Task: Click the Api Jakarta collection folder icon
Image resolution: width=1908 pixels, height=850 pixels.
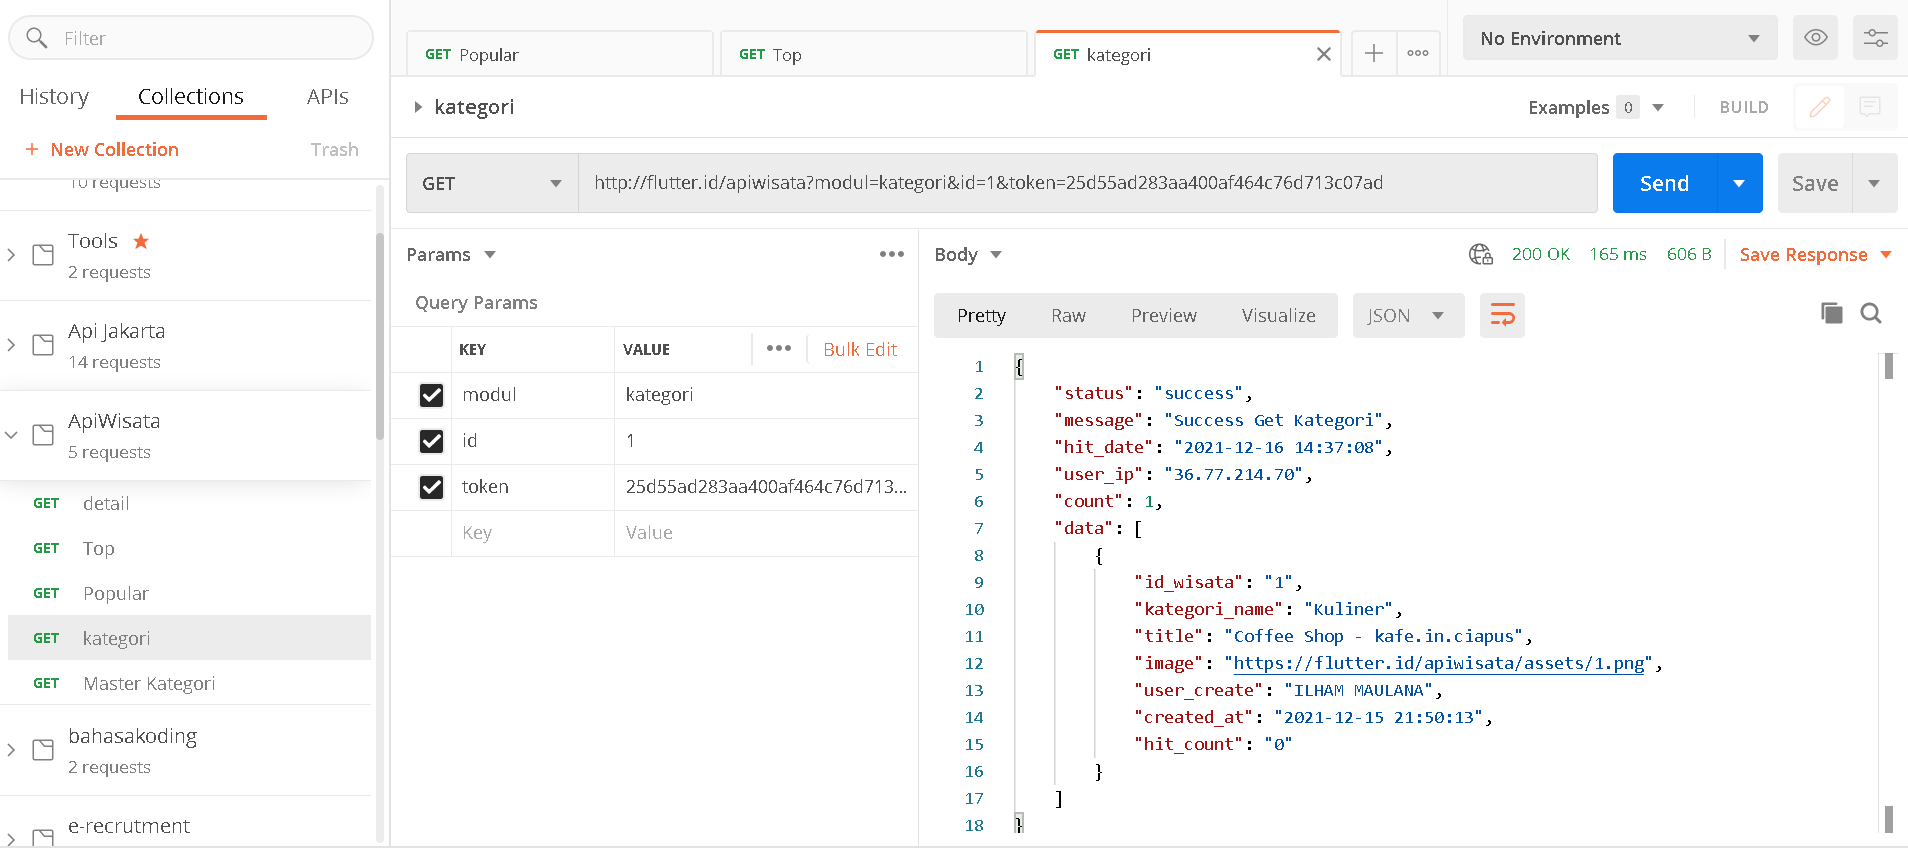Action: pyautogui.click(x=43, y=345)
